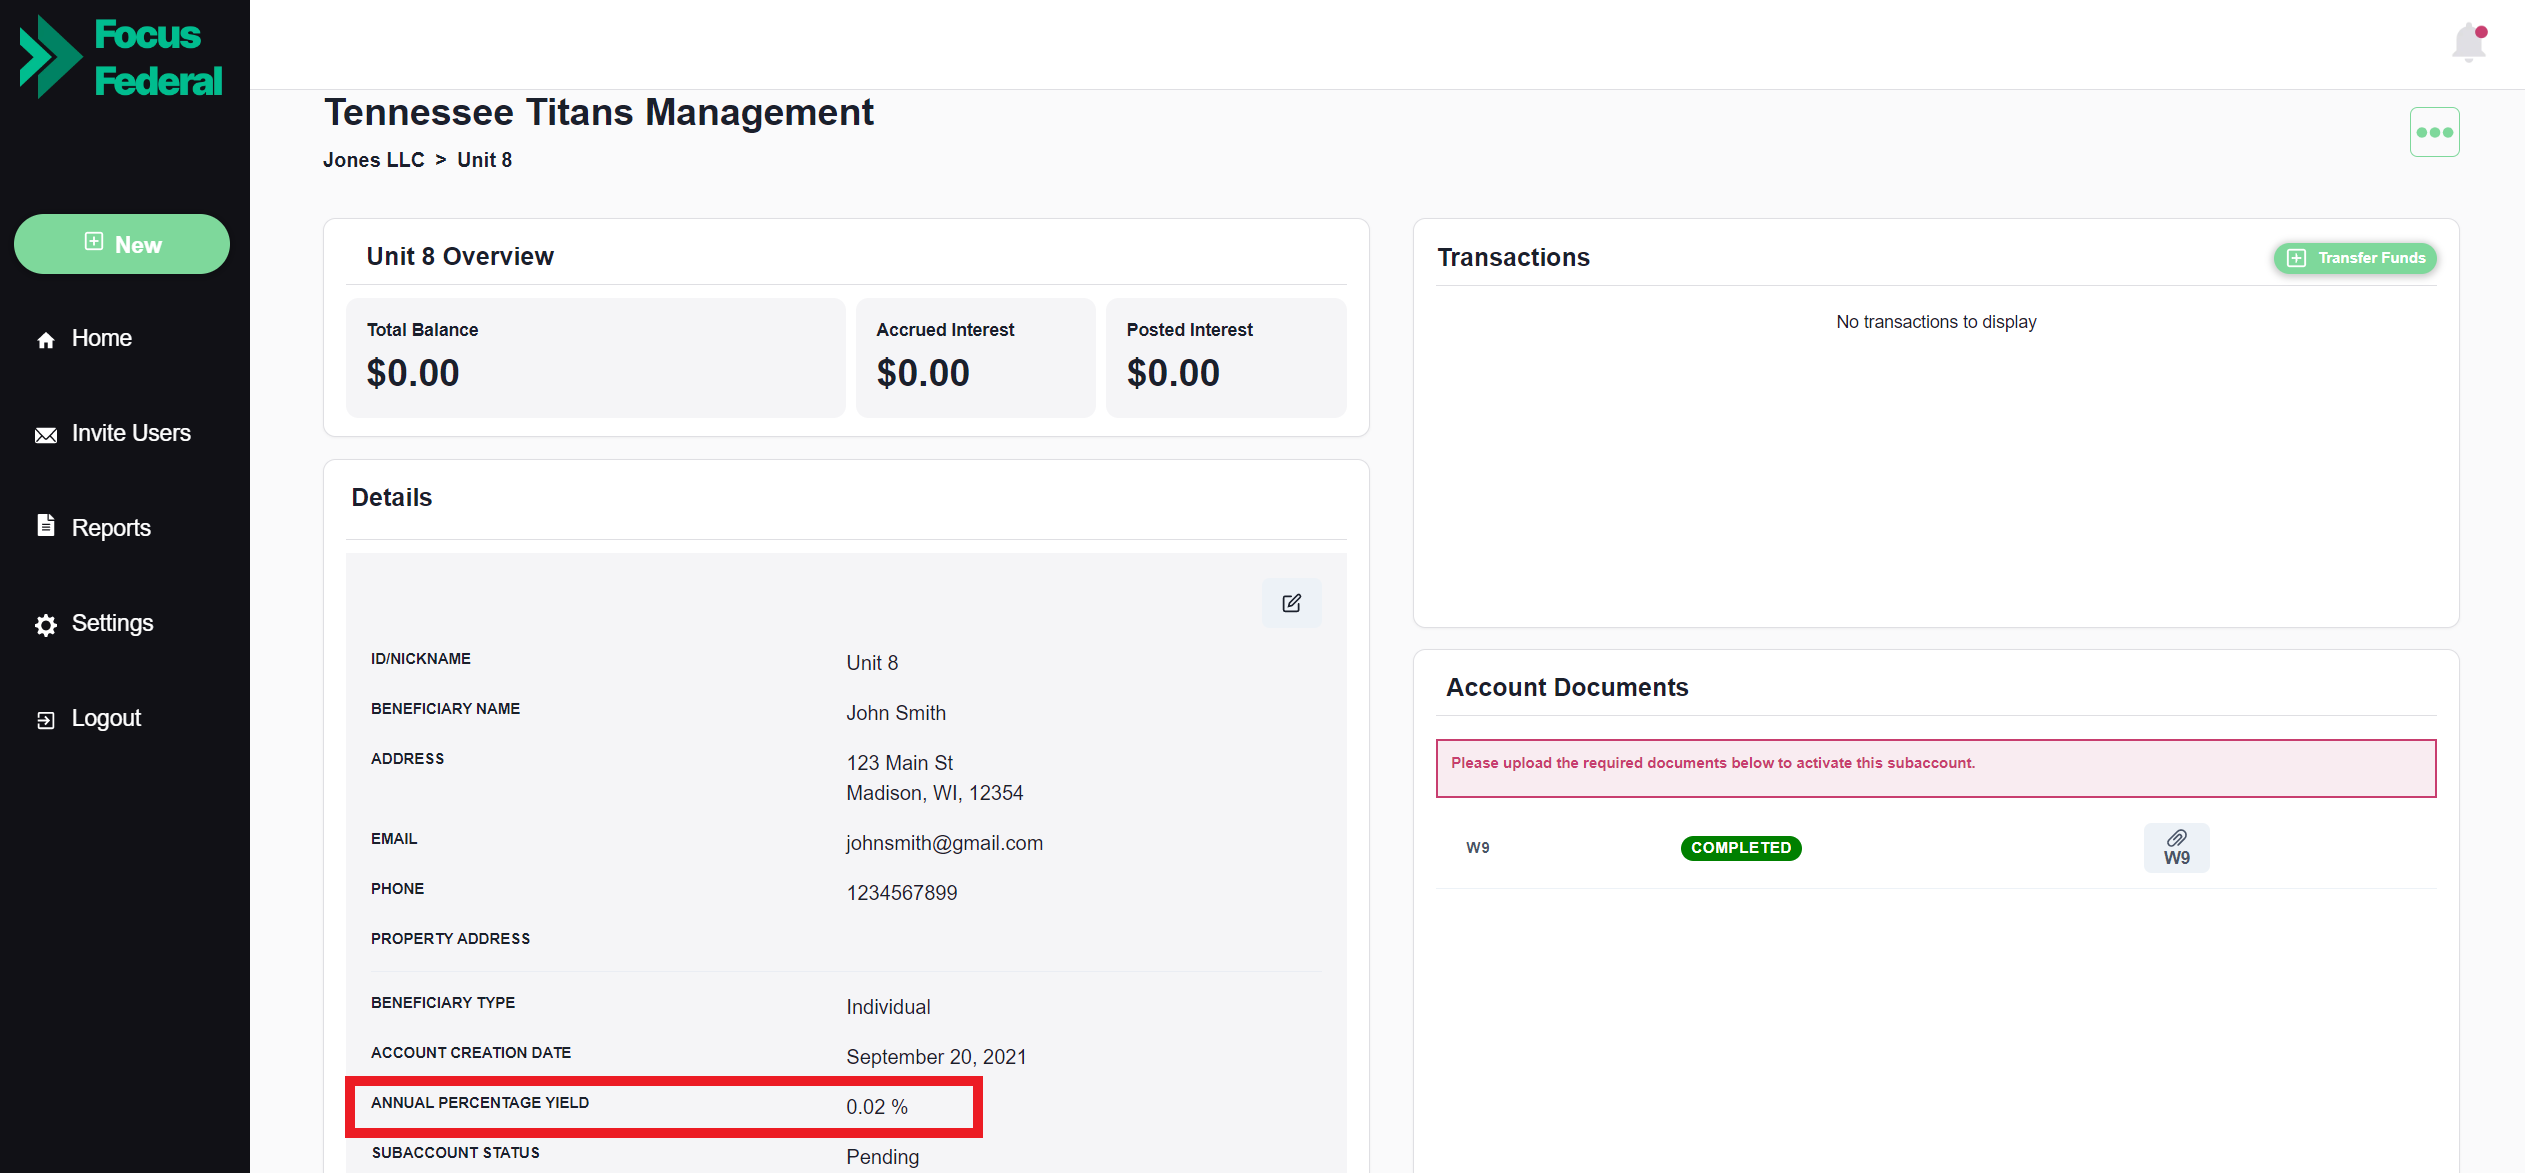This screenshot has width=2525, height=1173.
Task: Click the COMPLETED status badge for W9
Action: pos(1741,848)
